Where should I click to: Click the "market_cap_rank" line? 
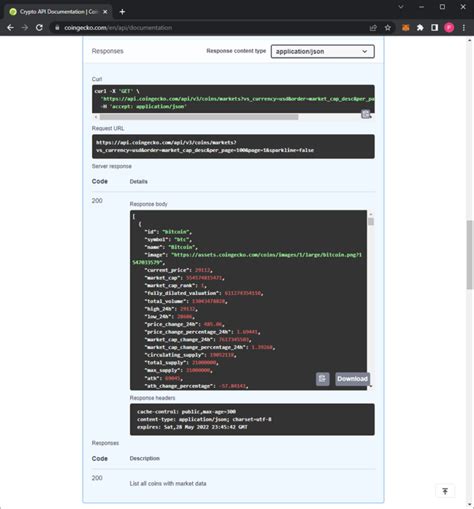tap(175, 285)
